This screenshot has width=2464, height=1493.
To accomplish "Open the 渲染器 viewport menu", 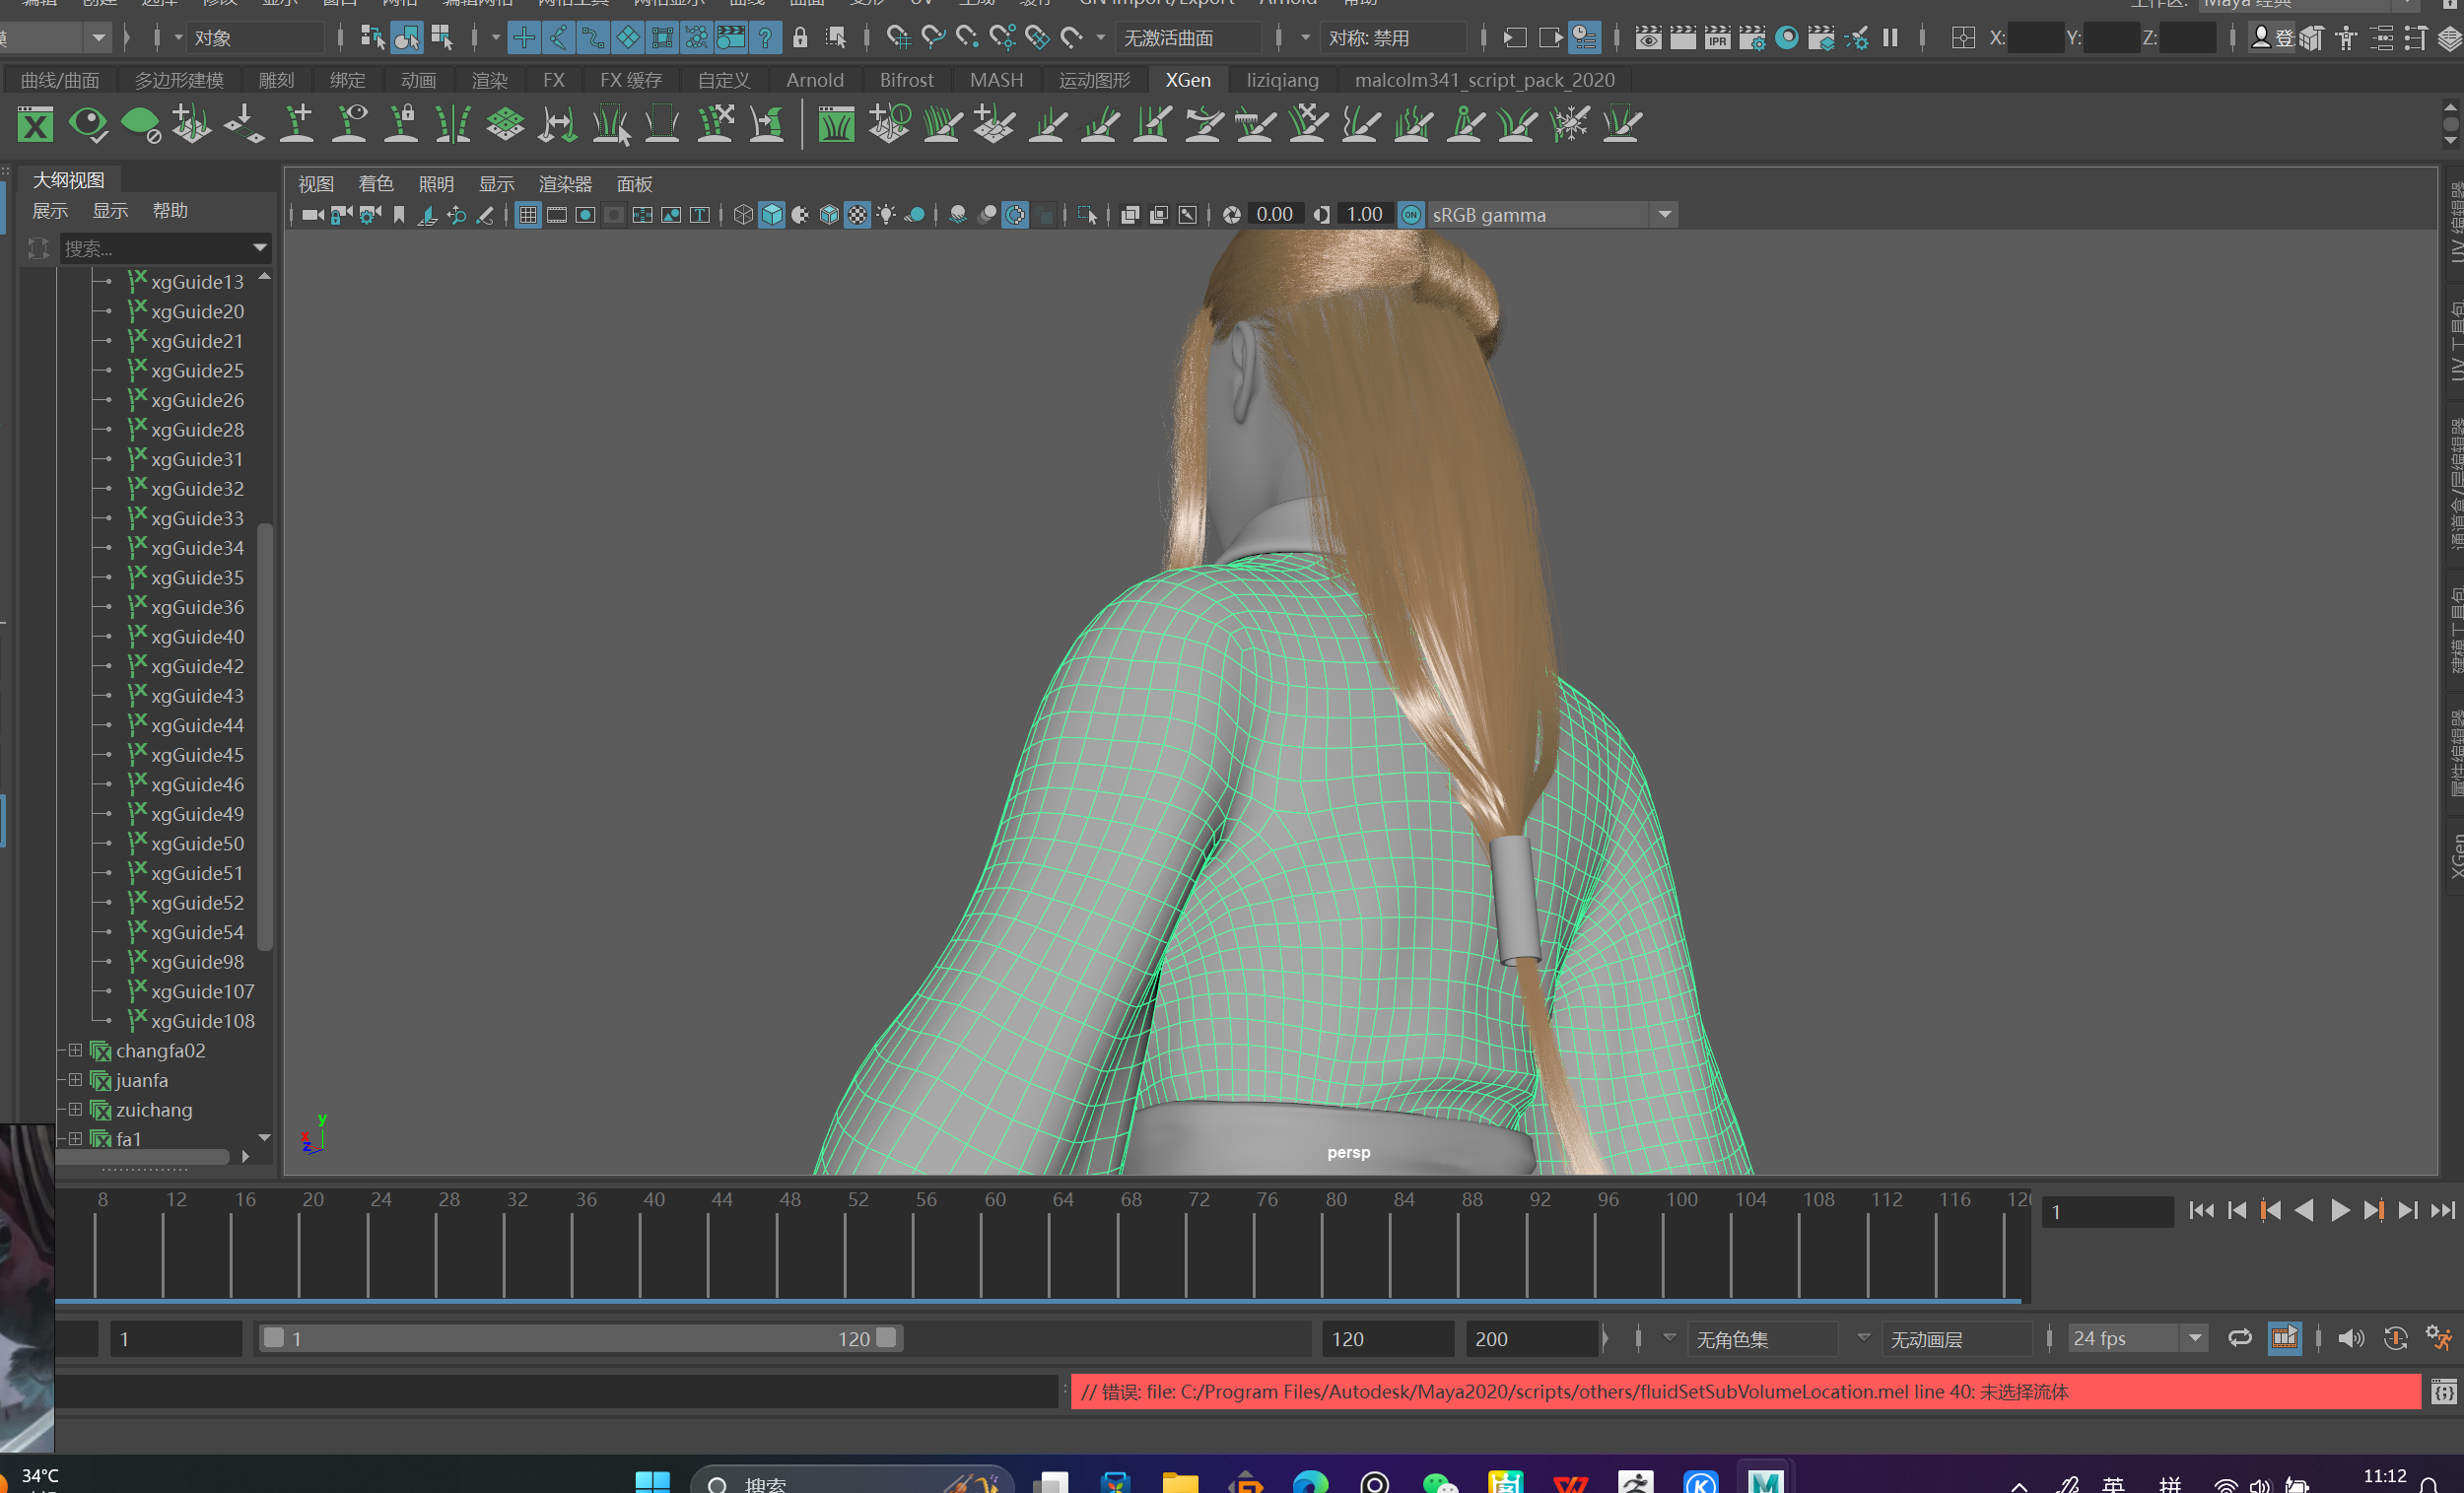I will 565,184.
